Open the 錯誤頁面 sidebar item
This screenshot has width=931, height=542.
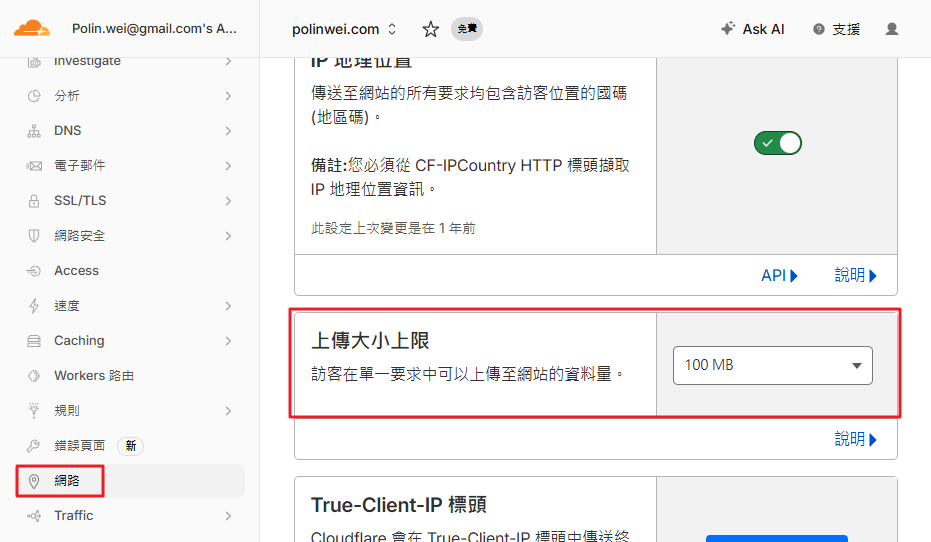[131, 446]
